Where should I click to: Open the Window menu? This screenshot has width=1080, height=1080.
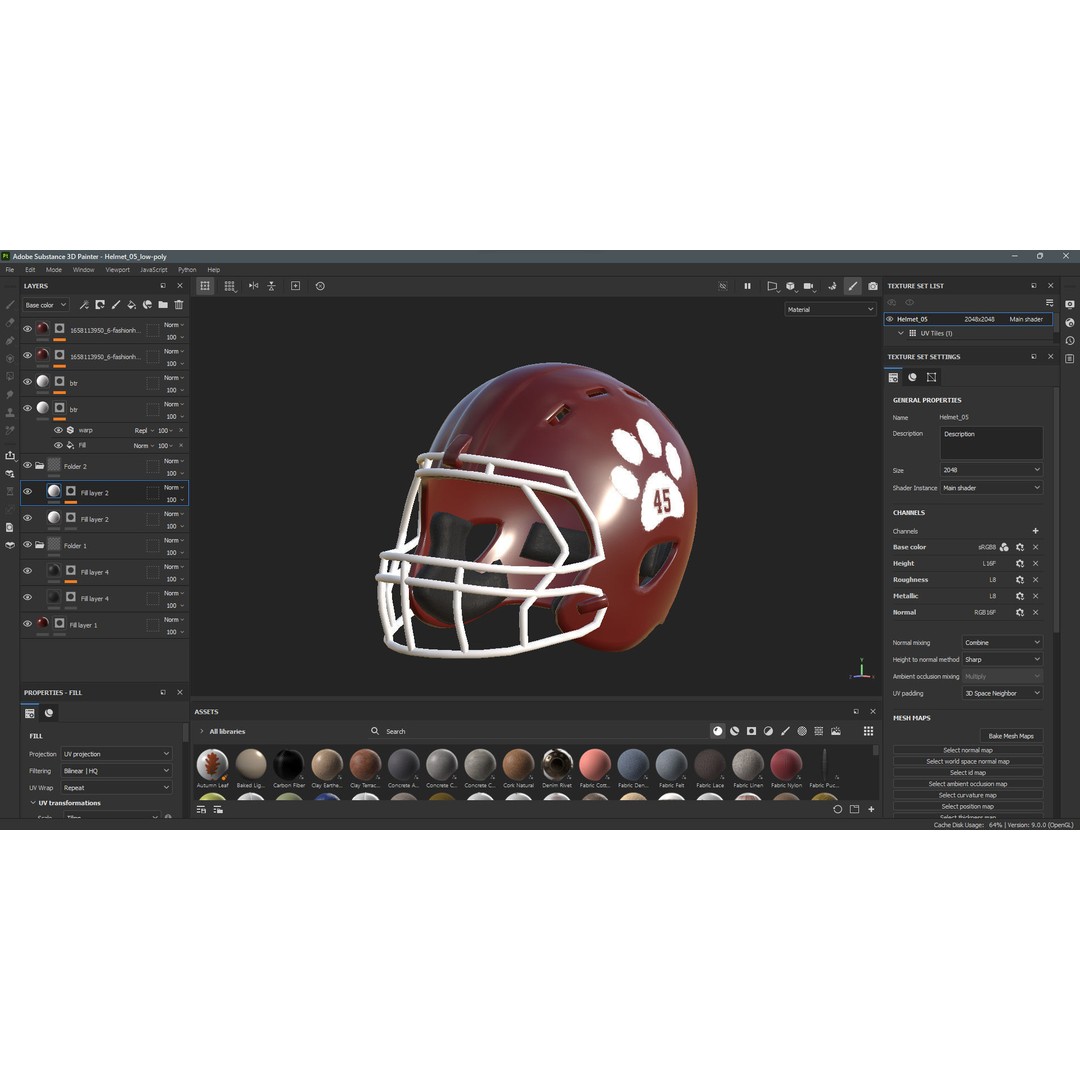click(x=84, y=269)
